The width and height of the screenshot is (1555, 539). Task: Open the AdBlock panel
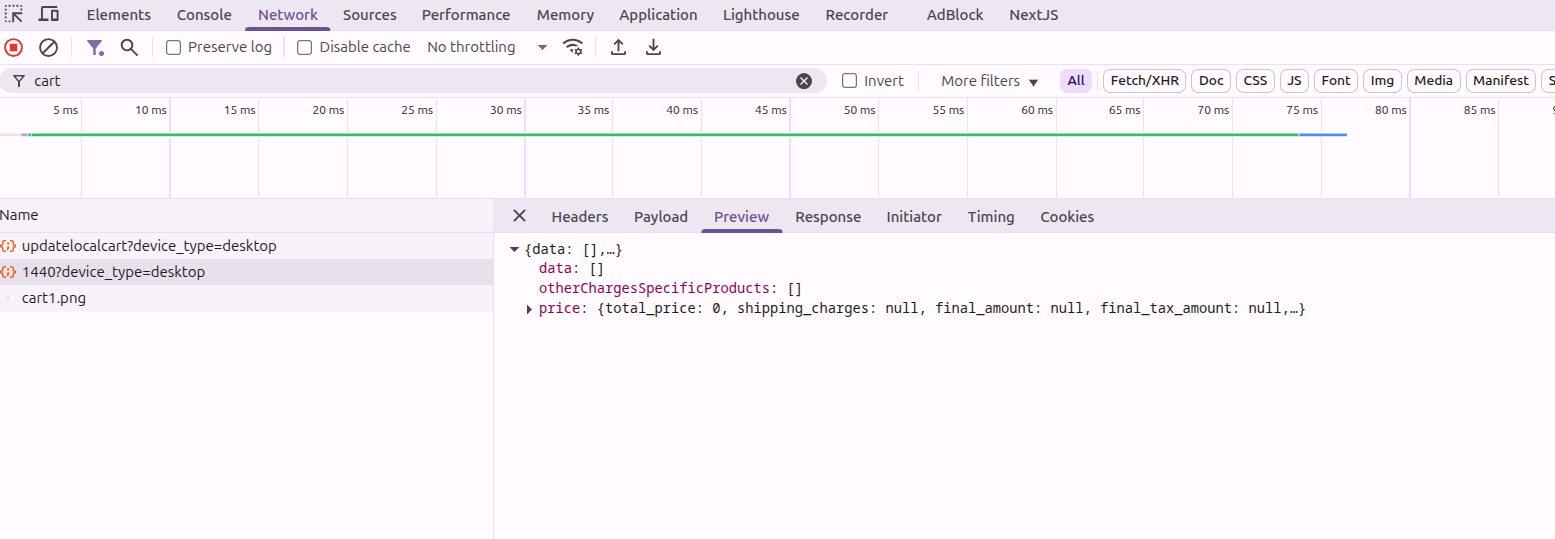click(x=955, y=15)
